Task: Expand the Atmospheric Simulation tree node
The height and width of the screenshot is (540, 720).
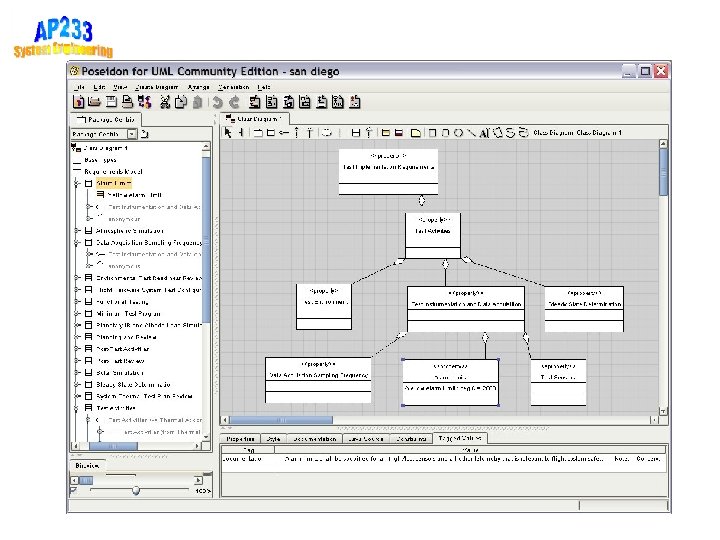Action: click(77, 231)
